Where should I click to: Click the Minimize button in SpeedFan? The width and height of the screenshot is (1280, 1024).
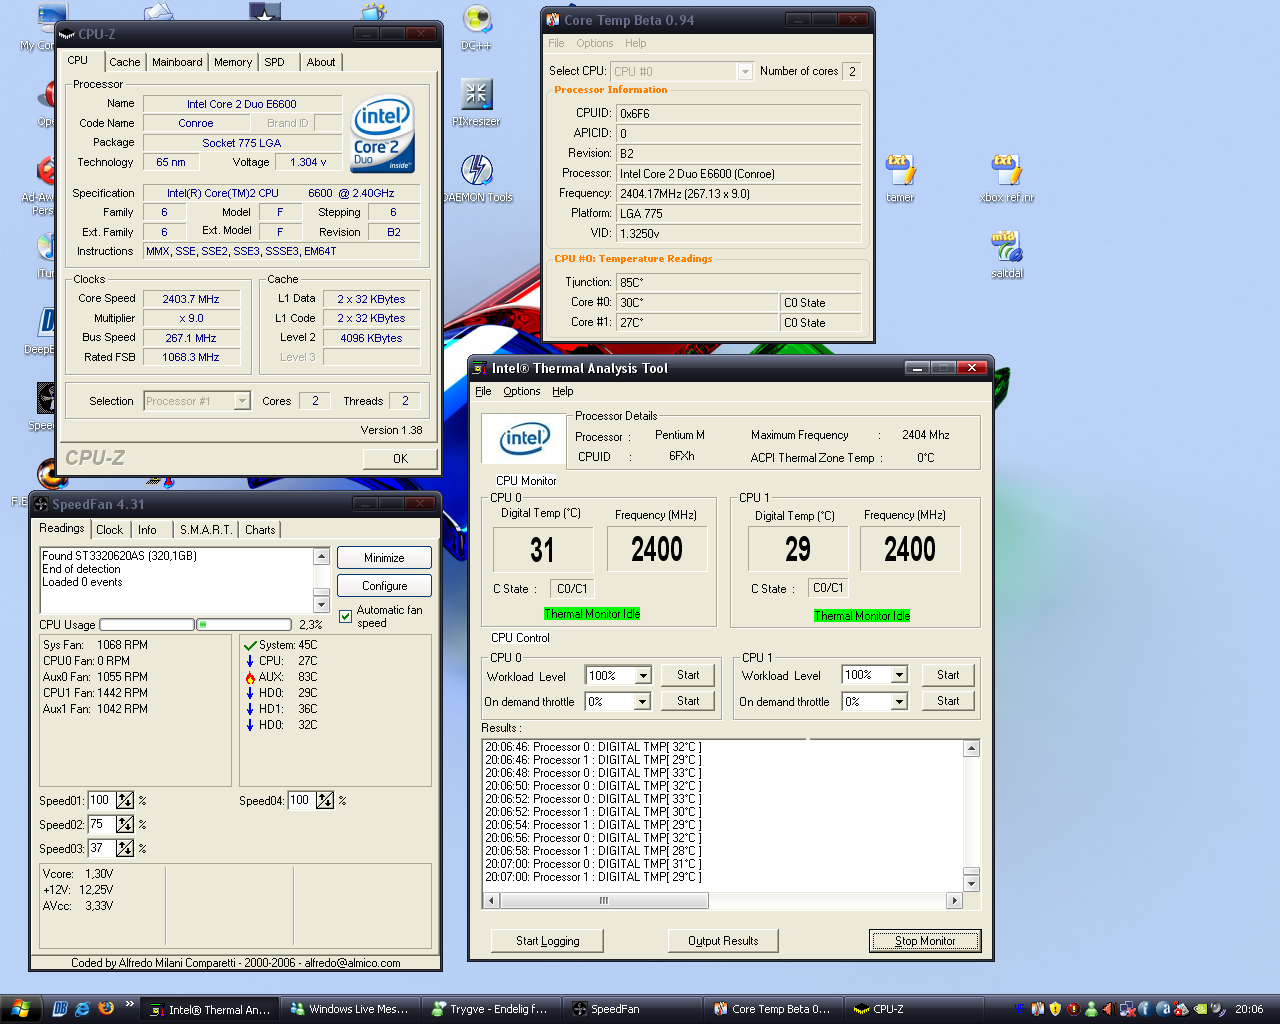384,558
